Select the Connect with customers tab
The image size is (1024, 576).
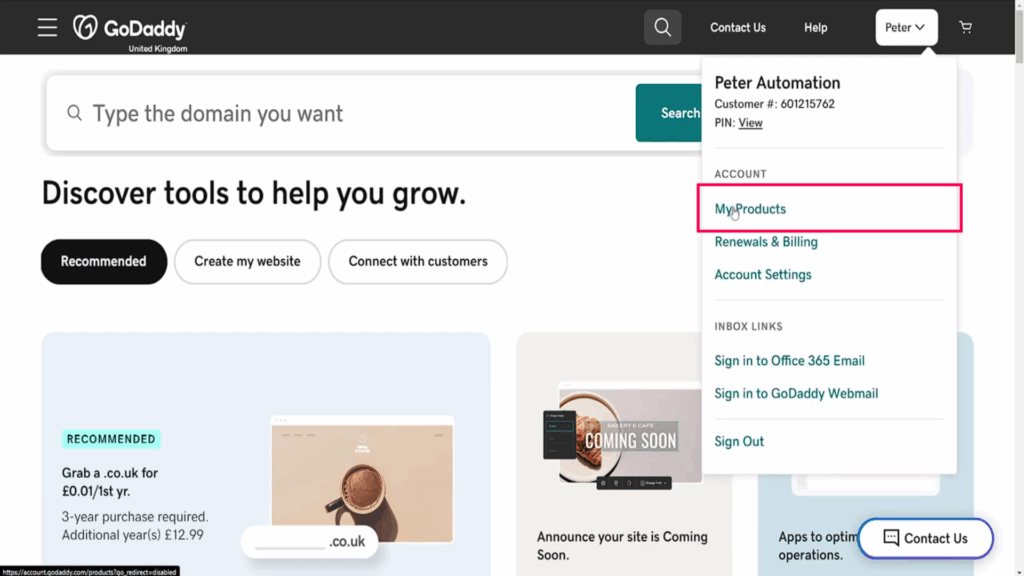(418, 261)
